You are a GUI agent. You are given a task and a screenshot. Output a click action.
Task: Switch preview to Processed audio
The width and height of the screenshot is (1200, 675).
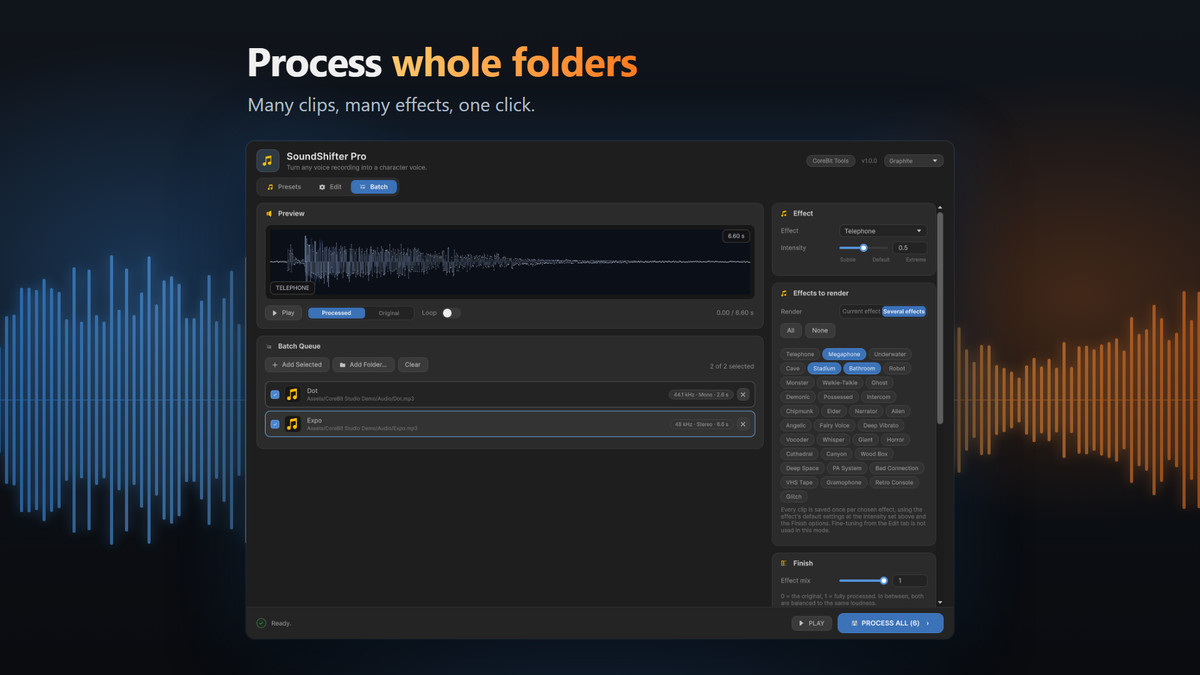point(336,313)
